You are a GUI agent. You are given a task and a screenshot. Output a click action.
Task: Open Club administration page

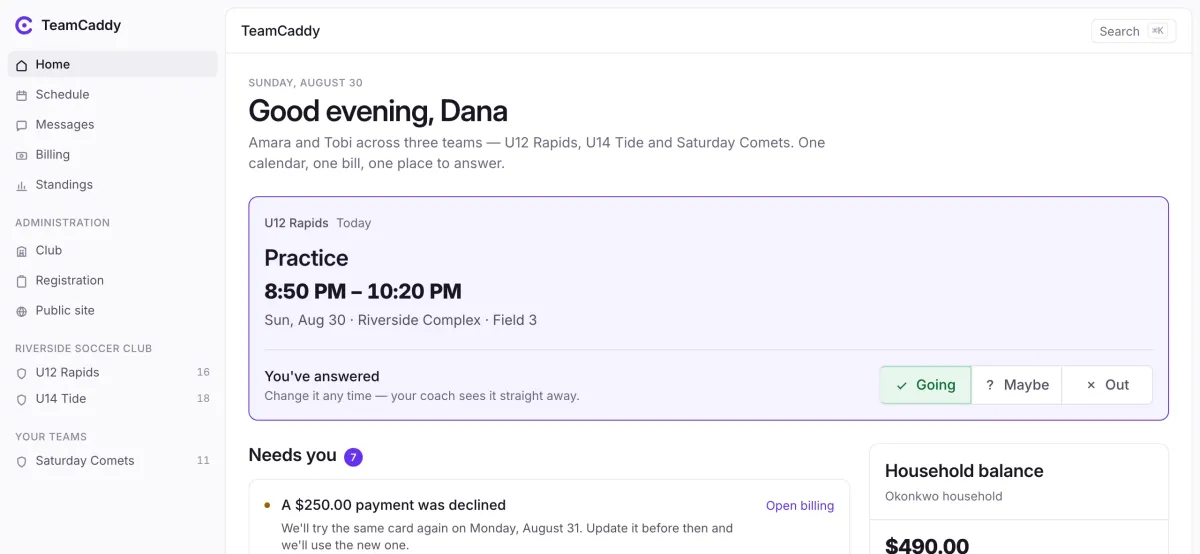(113, 250)
